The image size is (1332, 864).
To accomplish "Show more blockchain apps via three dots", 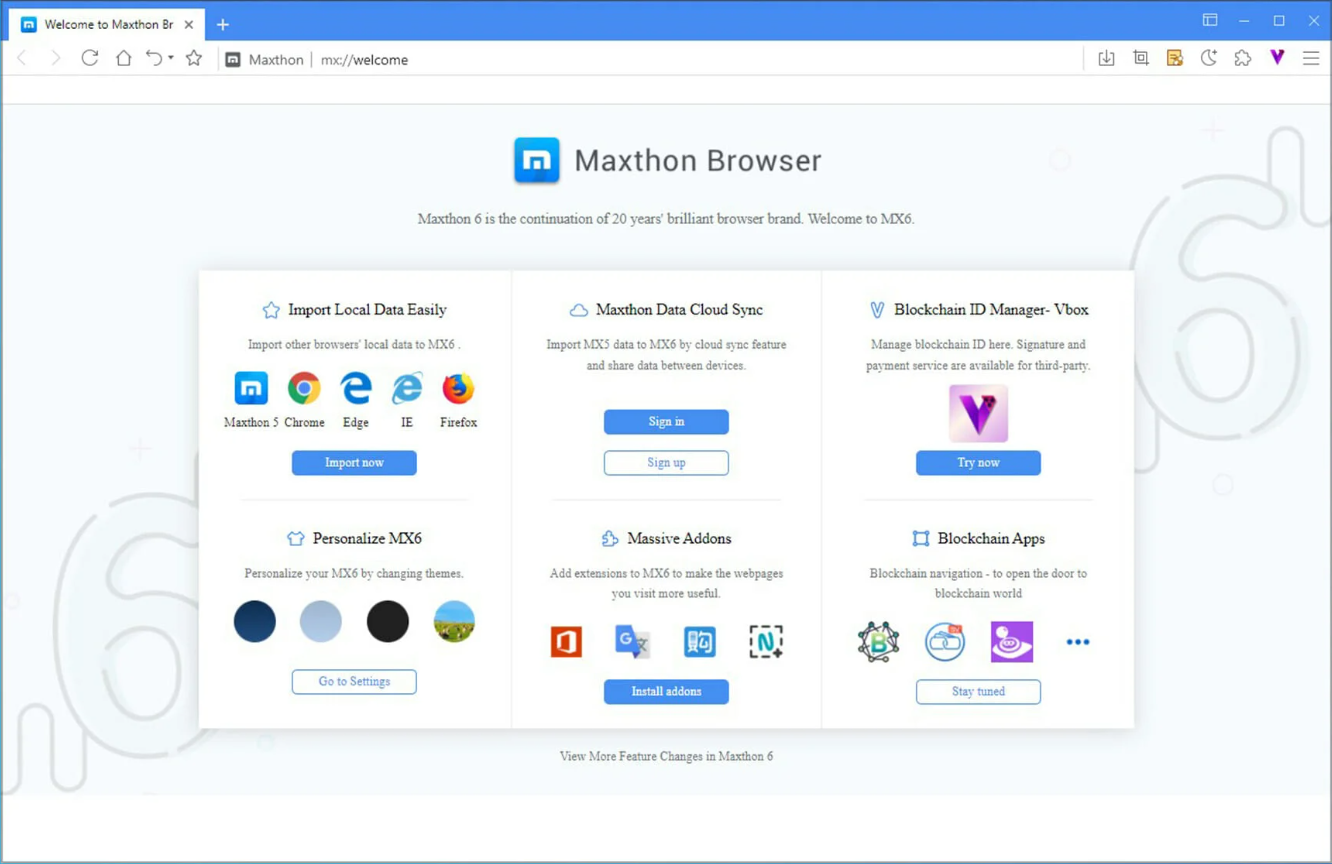I will click(x=1078, y=642).
